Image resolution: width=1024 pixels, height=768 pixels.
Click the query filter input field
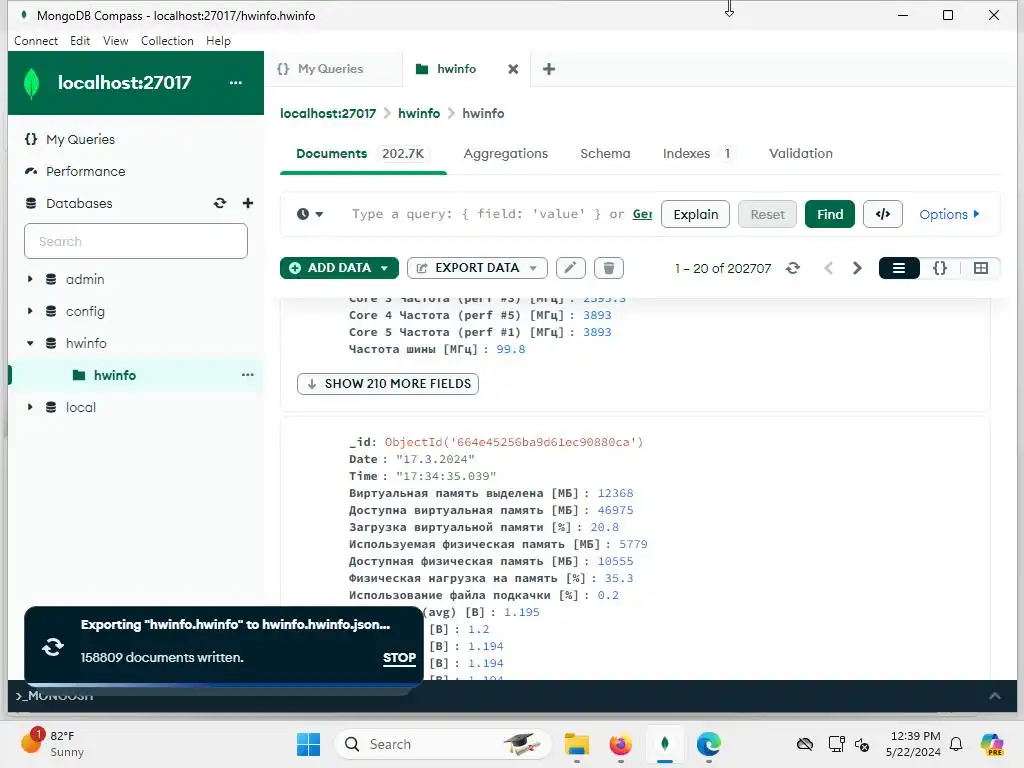(x=502, y=214)
